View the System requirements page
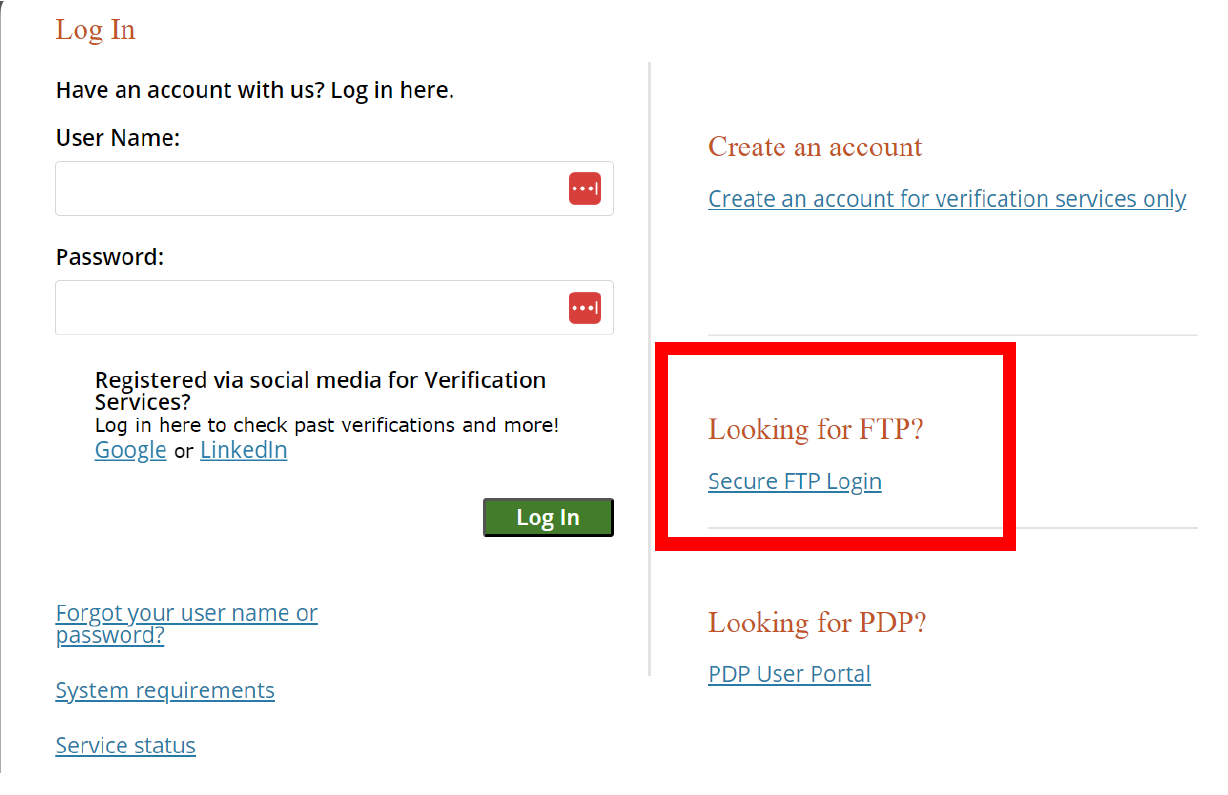This screenshot has width=1228, height=795. click(x=164, y=690)
